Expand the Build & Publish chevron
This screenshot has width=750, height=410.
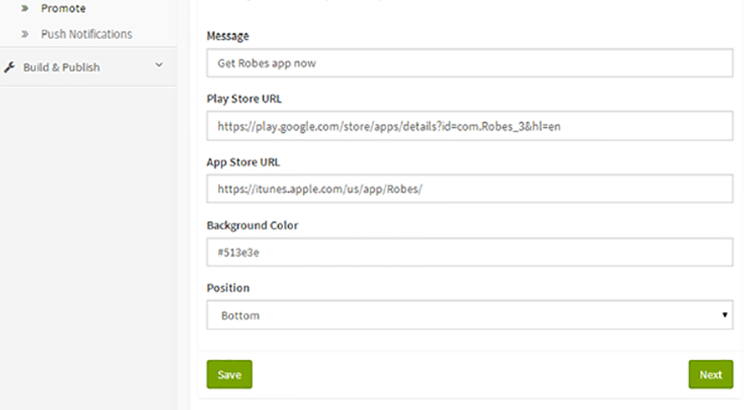158,67
